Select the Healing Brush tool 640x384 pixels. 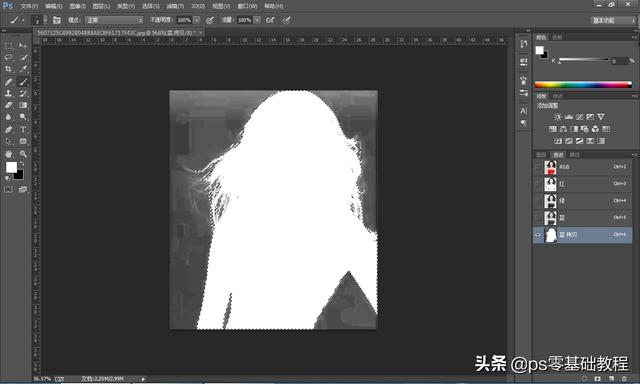(9, 82)
